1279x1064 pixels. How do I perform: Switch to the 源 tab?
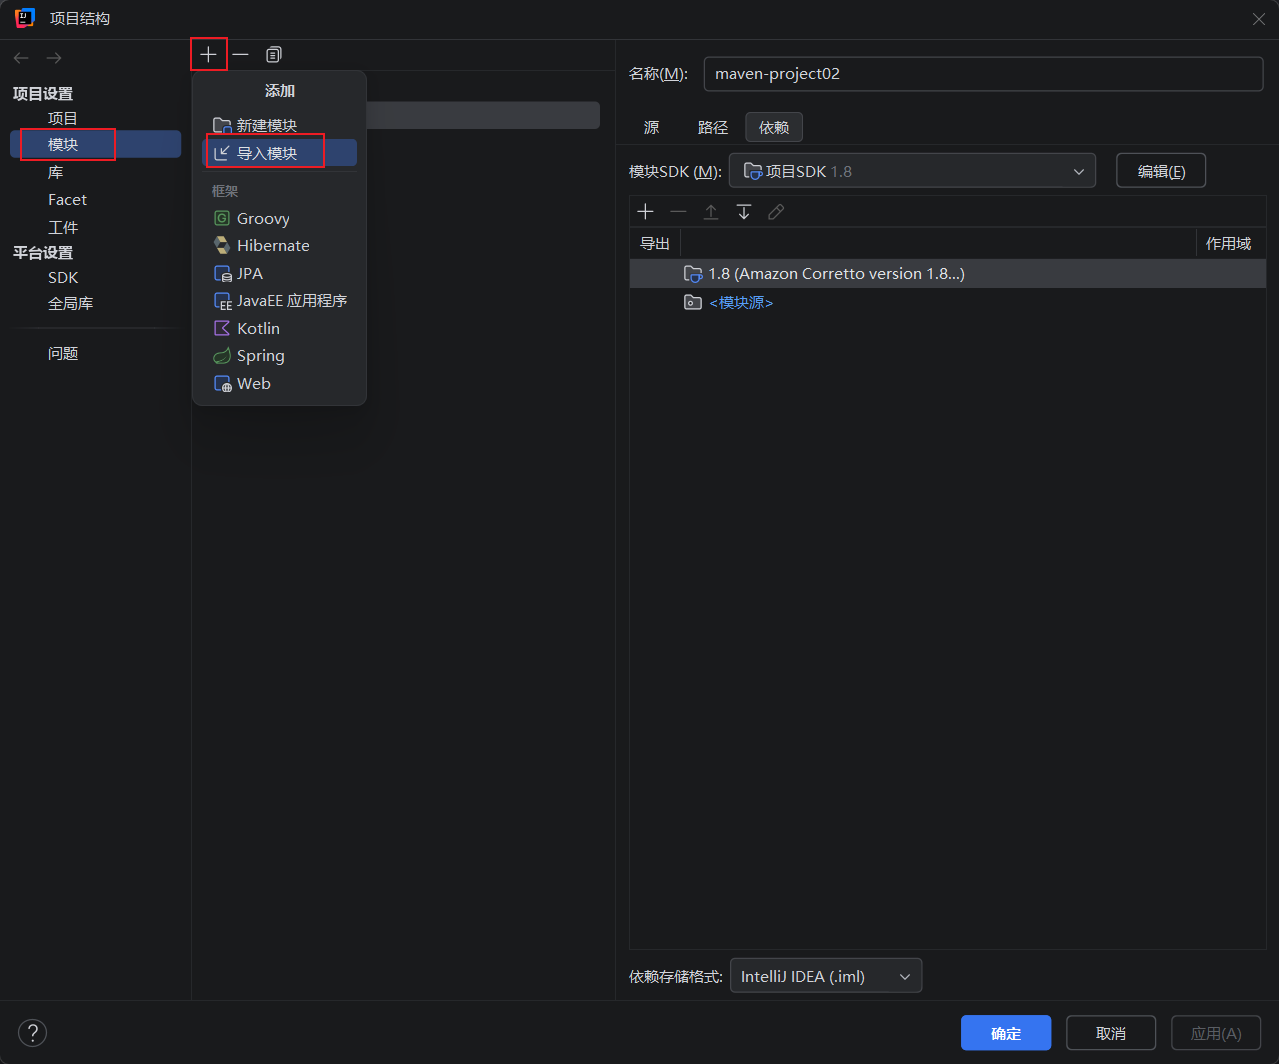(651, 128)
